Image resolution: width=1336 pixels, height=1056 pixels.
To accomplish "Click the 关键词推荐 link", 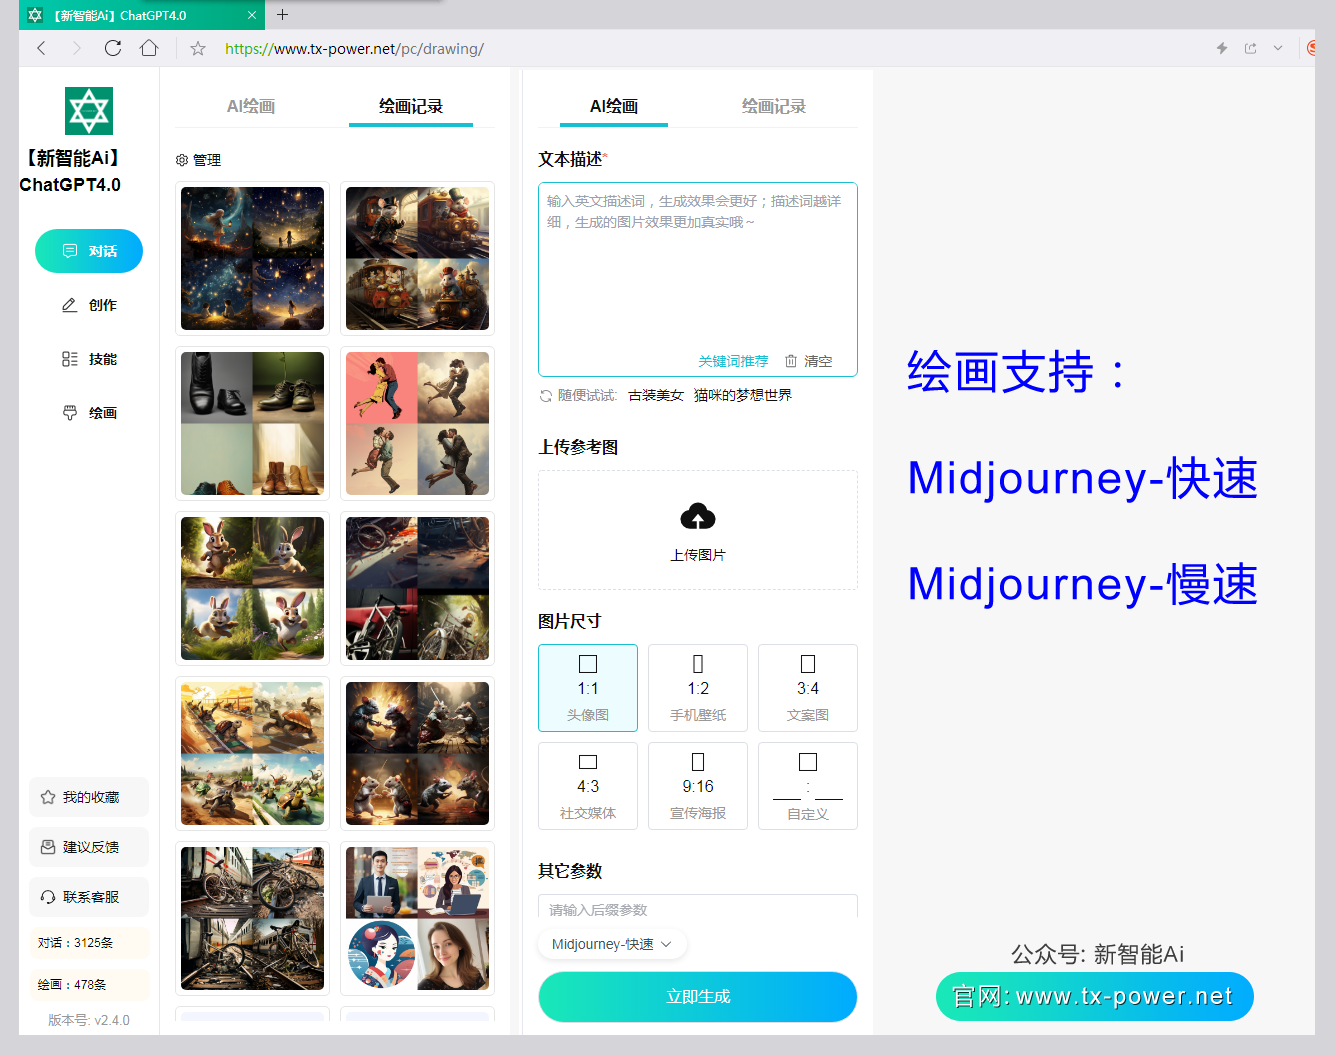I will point(733,361).
